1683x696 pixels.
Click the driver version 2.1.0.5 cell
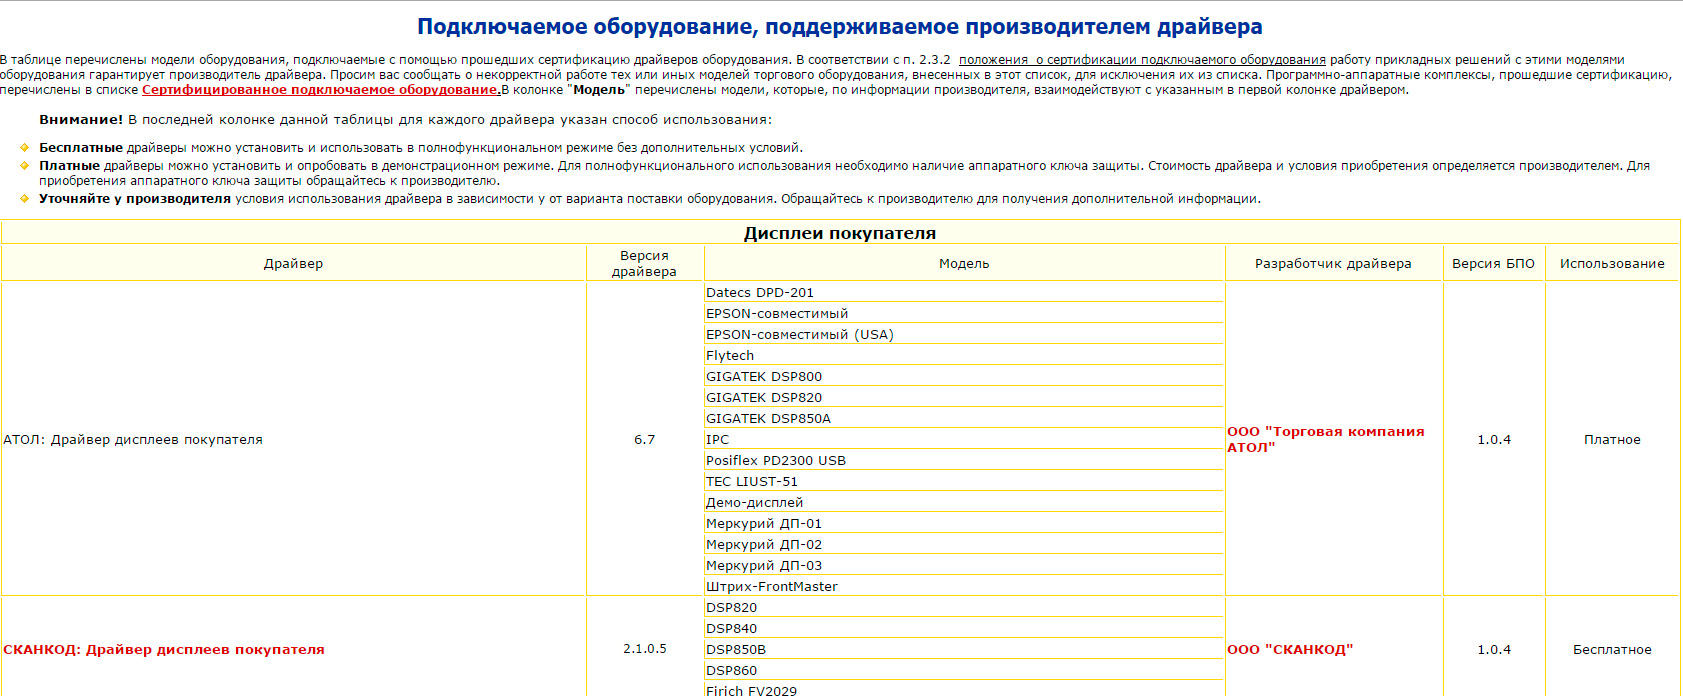644,649
